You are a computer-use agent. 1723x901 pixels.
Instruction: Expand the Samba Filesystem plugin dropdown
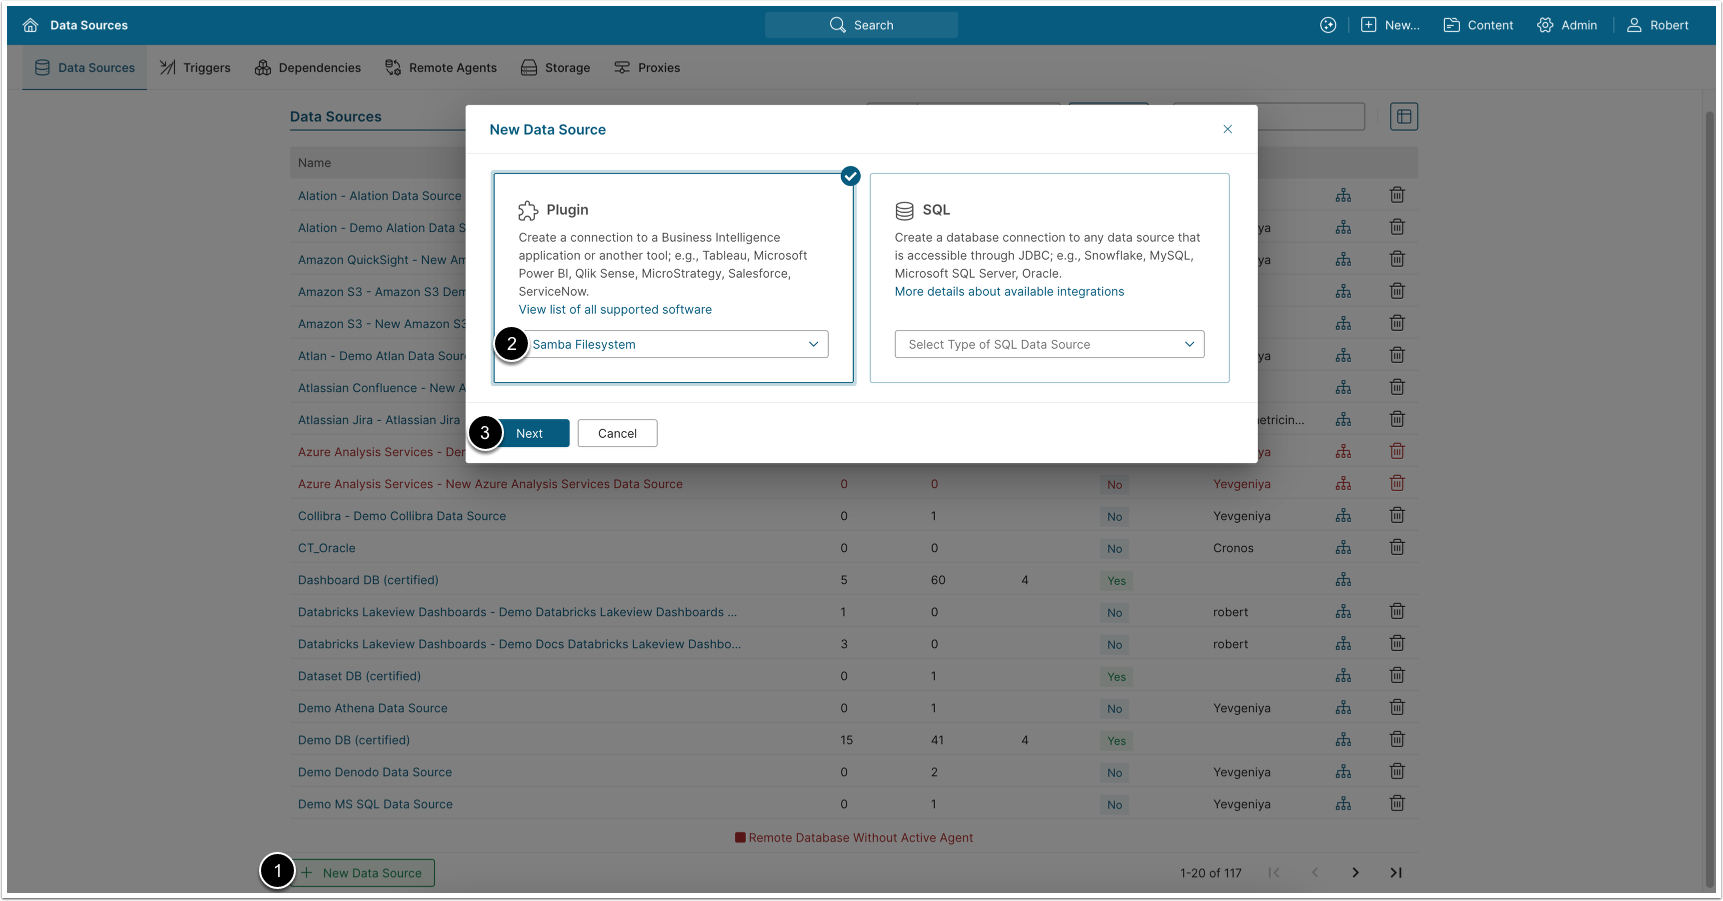coord(673,344)
